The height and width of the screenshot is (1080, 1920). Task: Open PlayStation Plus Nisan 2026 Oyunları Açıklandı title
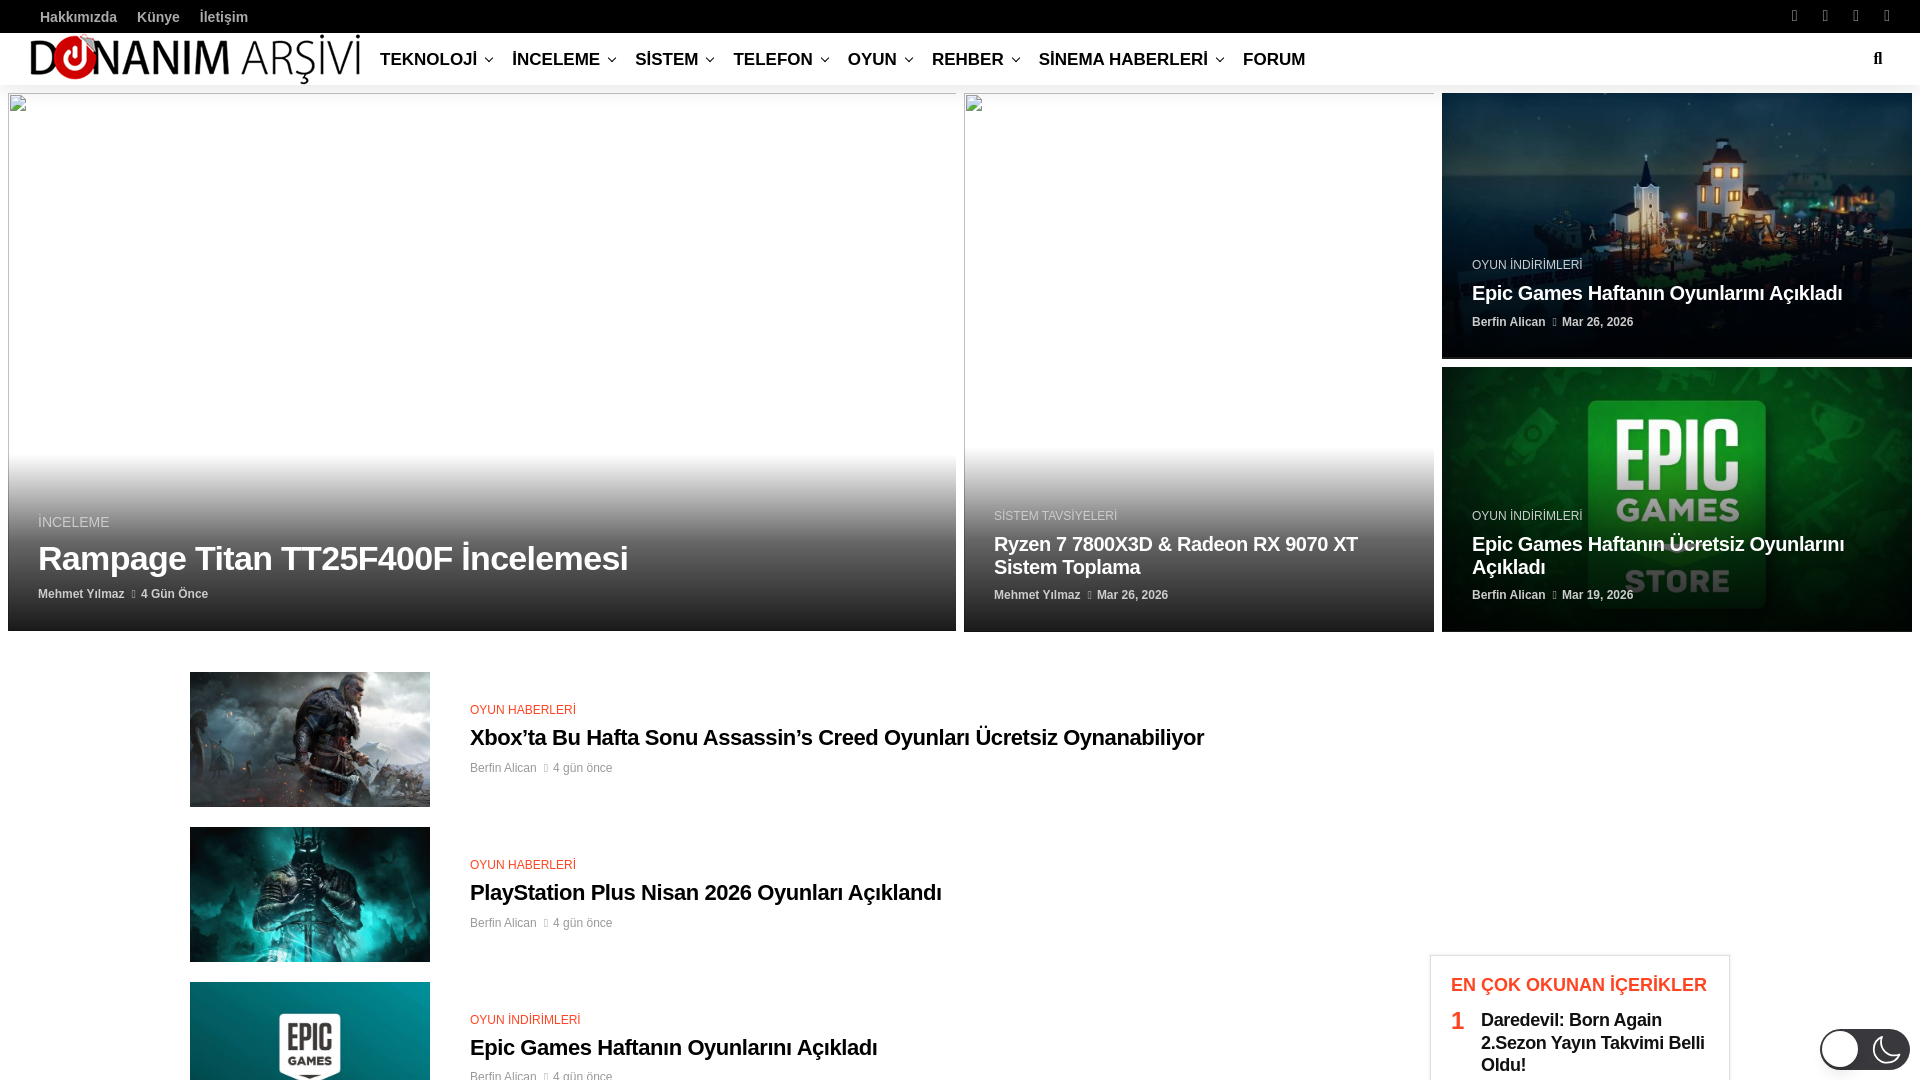coord(706,892)
